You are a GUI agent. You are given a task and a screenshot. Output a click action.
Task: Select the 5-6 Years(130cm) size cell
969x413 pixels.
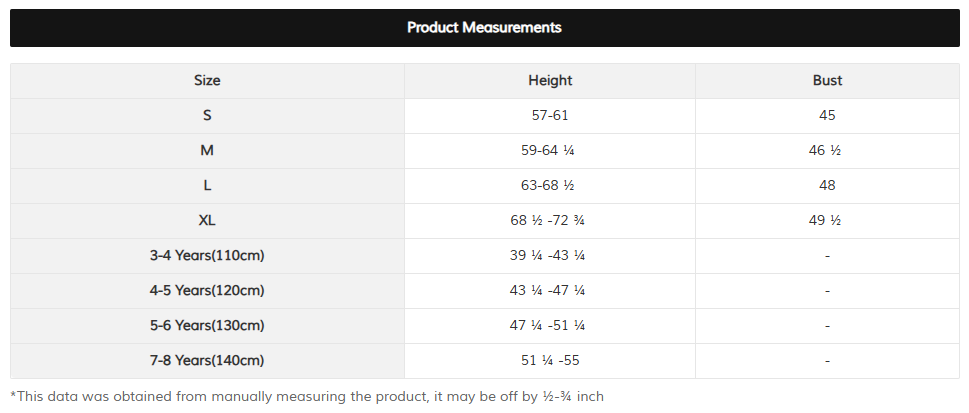(x=207, y=325)
